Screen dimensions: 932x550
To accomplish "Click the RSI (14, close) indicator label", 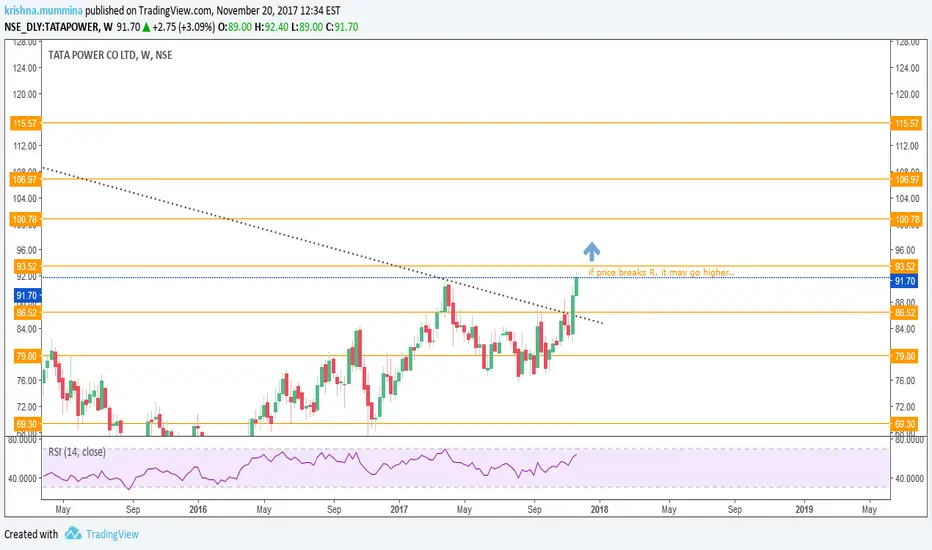I will 77,452.
